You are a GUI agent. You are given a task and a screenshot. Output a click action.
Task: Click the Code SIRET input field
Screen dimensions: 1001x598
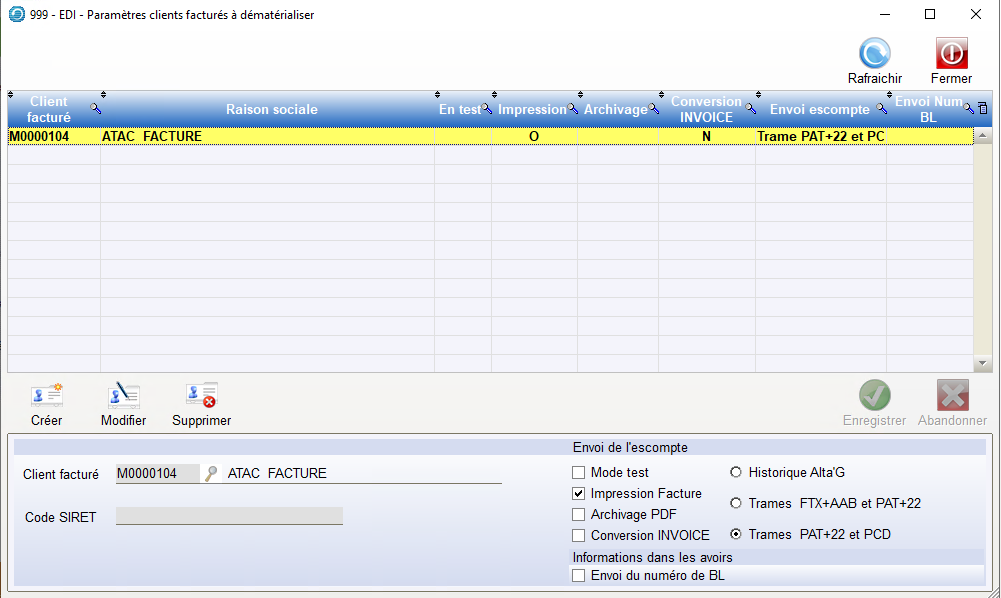[x=229, y=517]
